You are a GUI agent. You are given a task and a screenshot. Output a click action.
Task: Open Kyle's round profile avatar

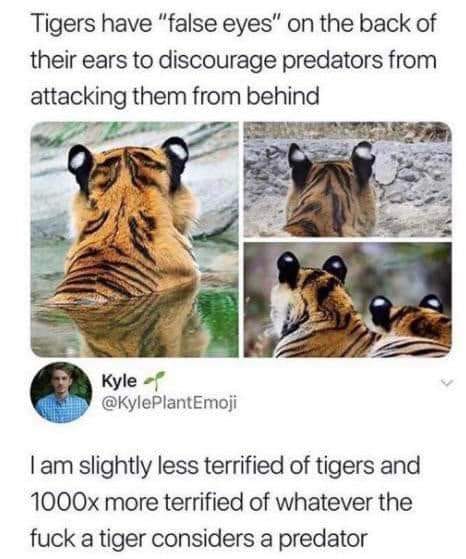coord(61,393)
